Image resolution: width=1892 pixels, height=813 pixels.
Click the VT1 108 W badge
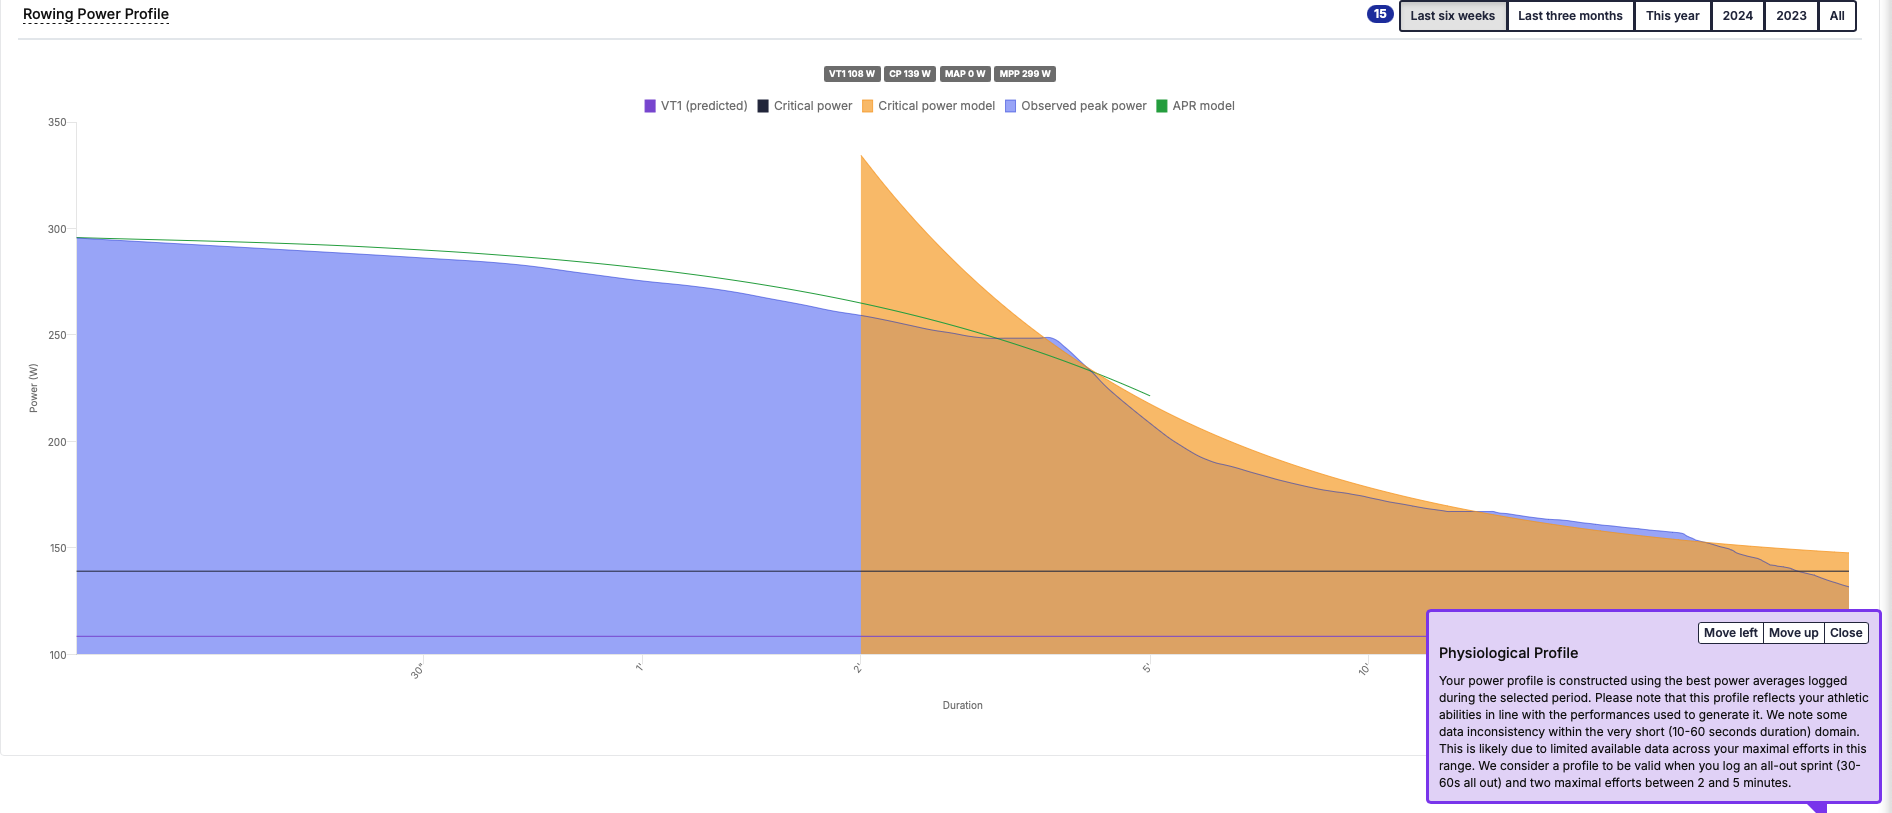[852, 74]
